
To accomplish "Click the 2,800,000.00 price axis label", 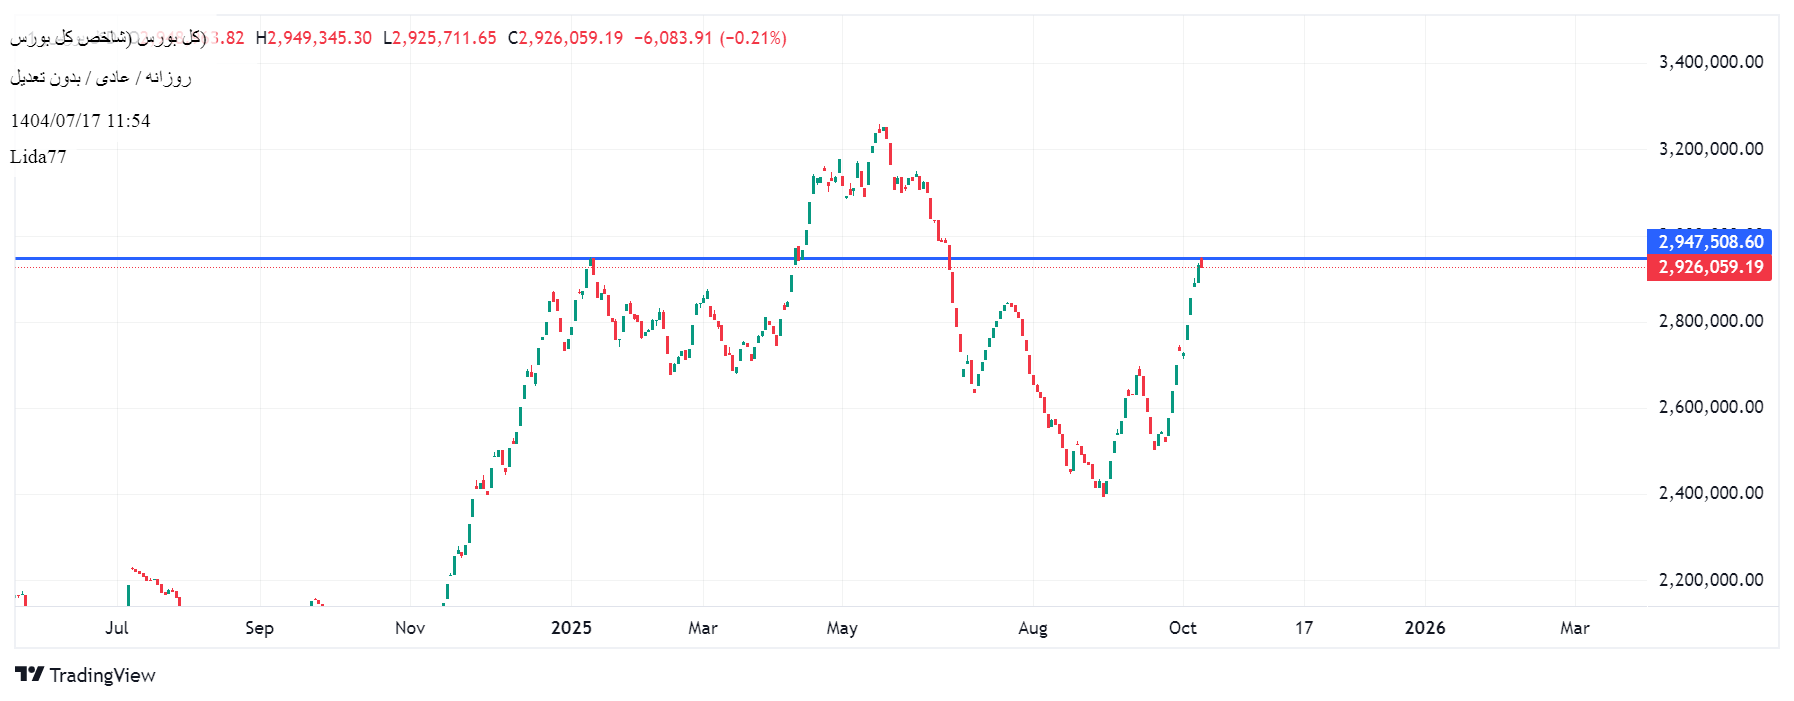I will tap(1710, 321).
